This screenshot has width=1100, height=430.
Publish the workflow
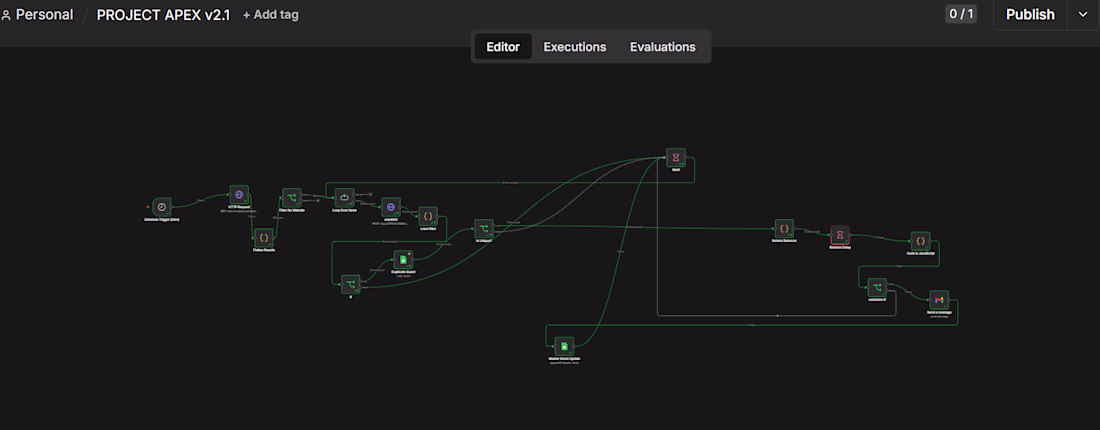pyautogui.click(x=1030, y=15)
